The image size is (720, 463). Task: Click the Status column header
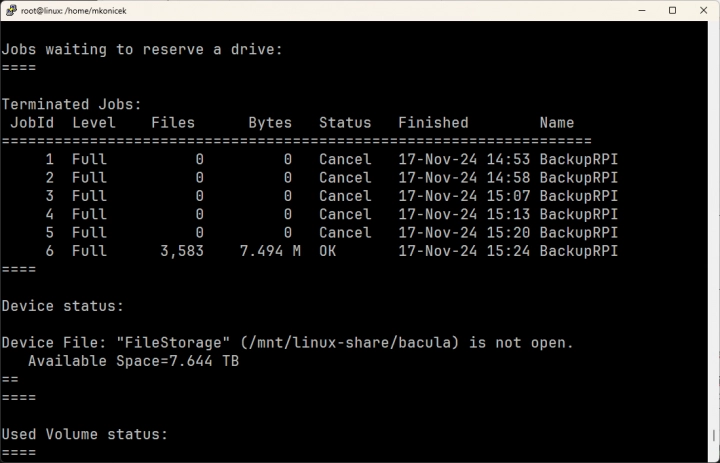pos(345,123)
